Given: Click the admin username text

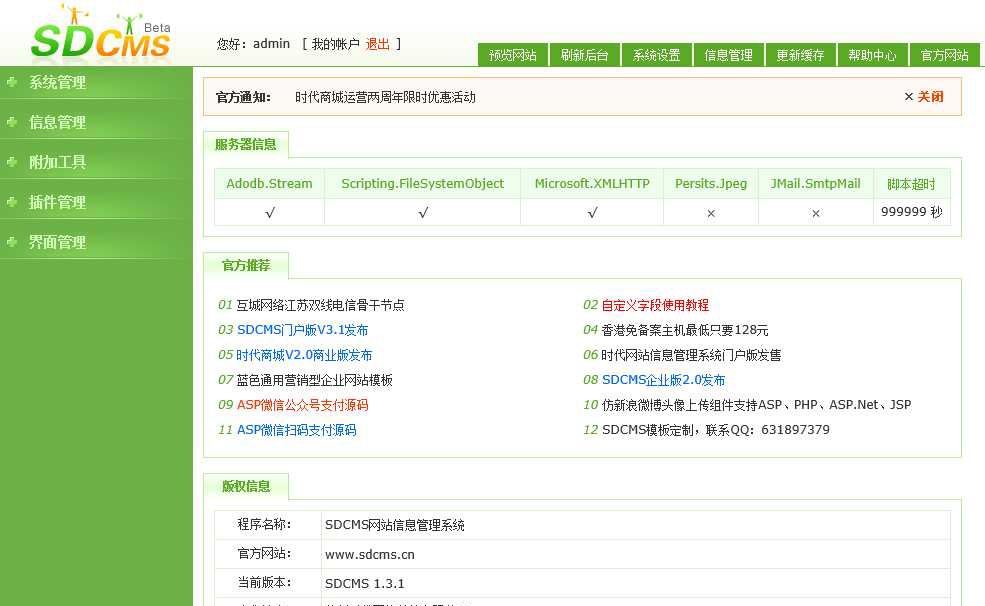Looking at the screenshot, I should pos(271,44).
